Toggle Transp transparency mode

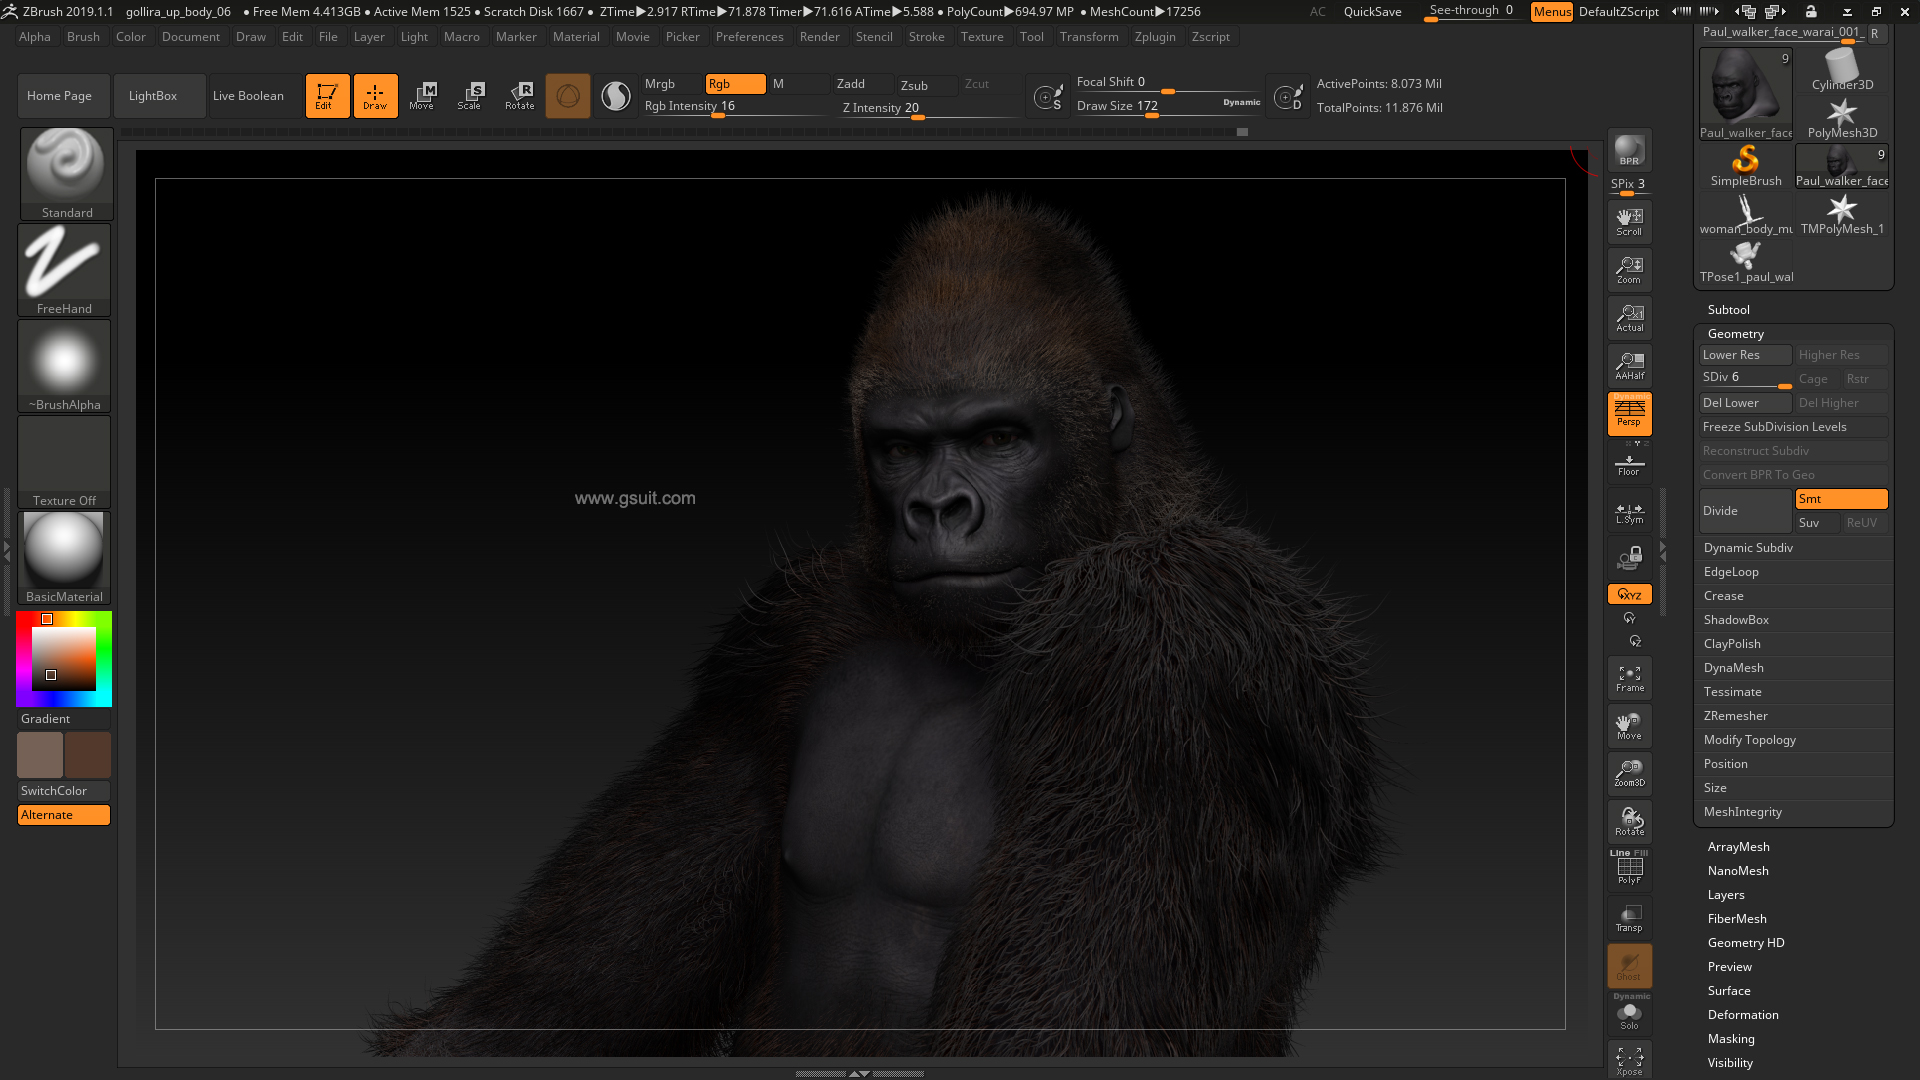1629,918
